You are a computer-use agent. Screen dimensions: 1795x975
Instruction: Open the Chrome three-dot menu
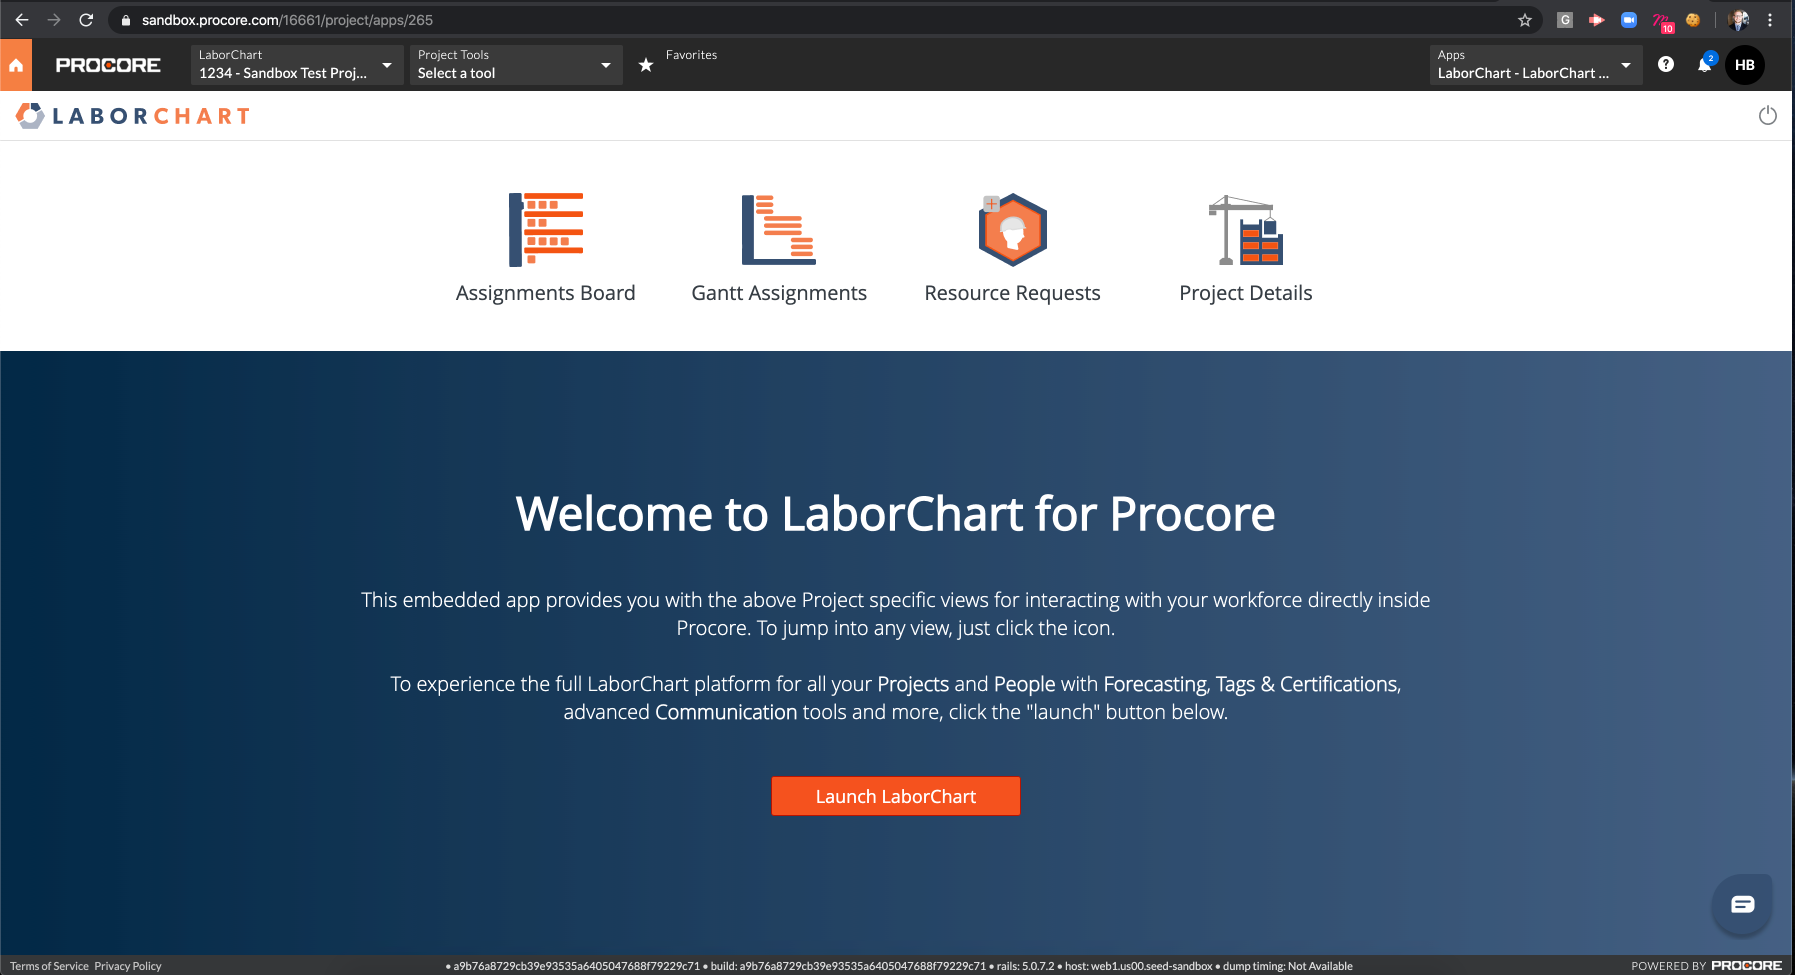point(1770,20)
